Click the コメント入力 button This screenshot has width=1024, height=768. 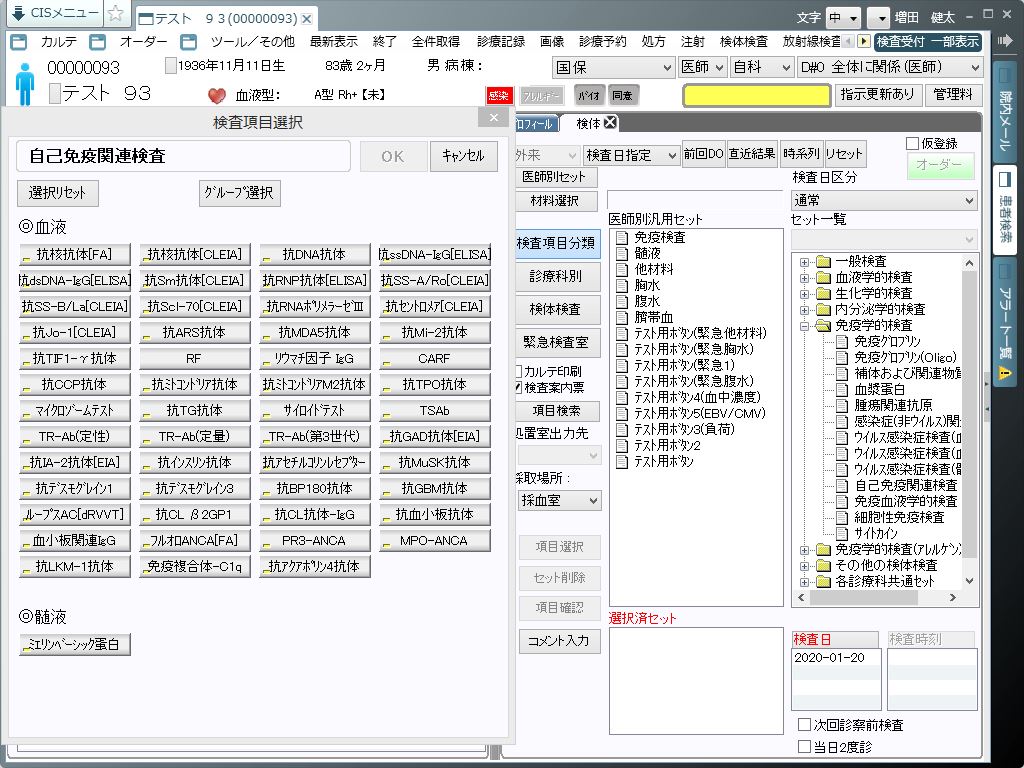(559, 641)
